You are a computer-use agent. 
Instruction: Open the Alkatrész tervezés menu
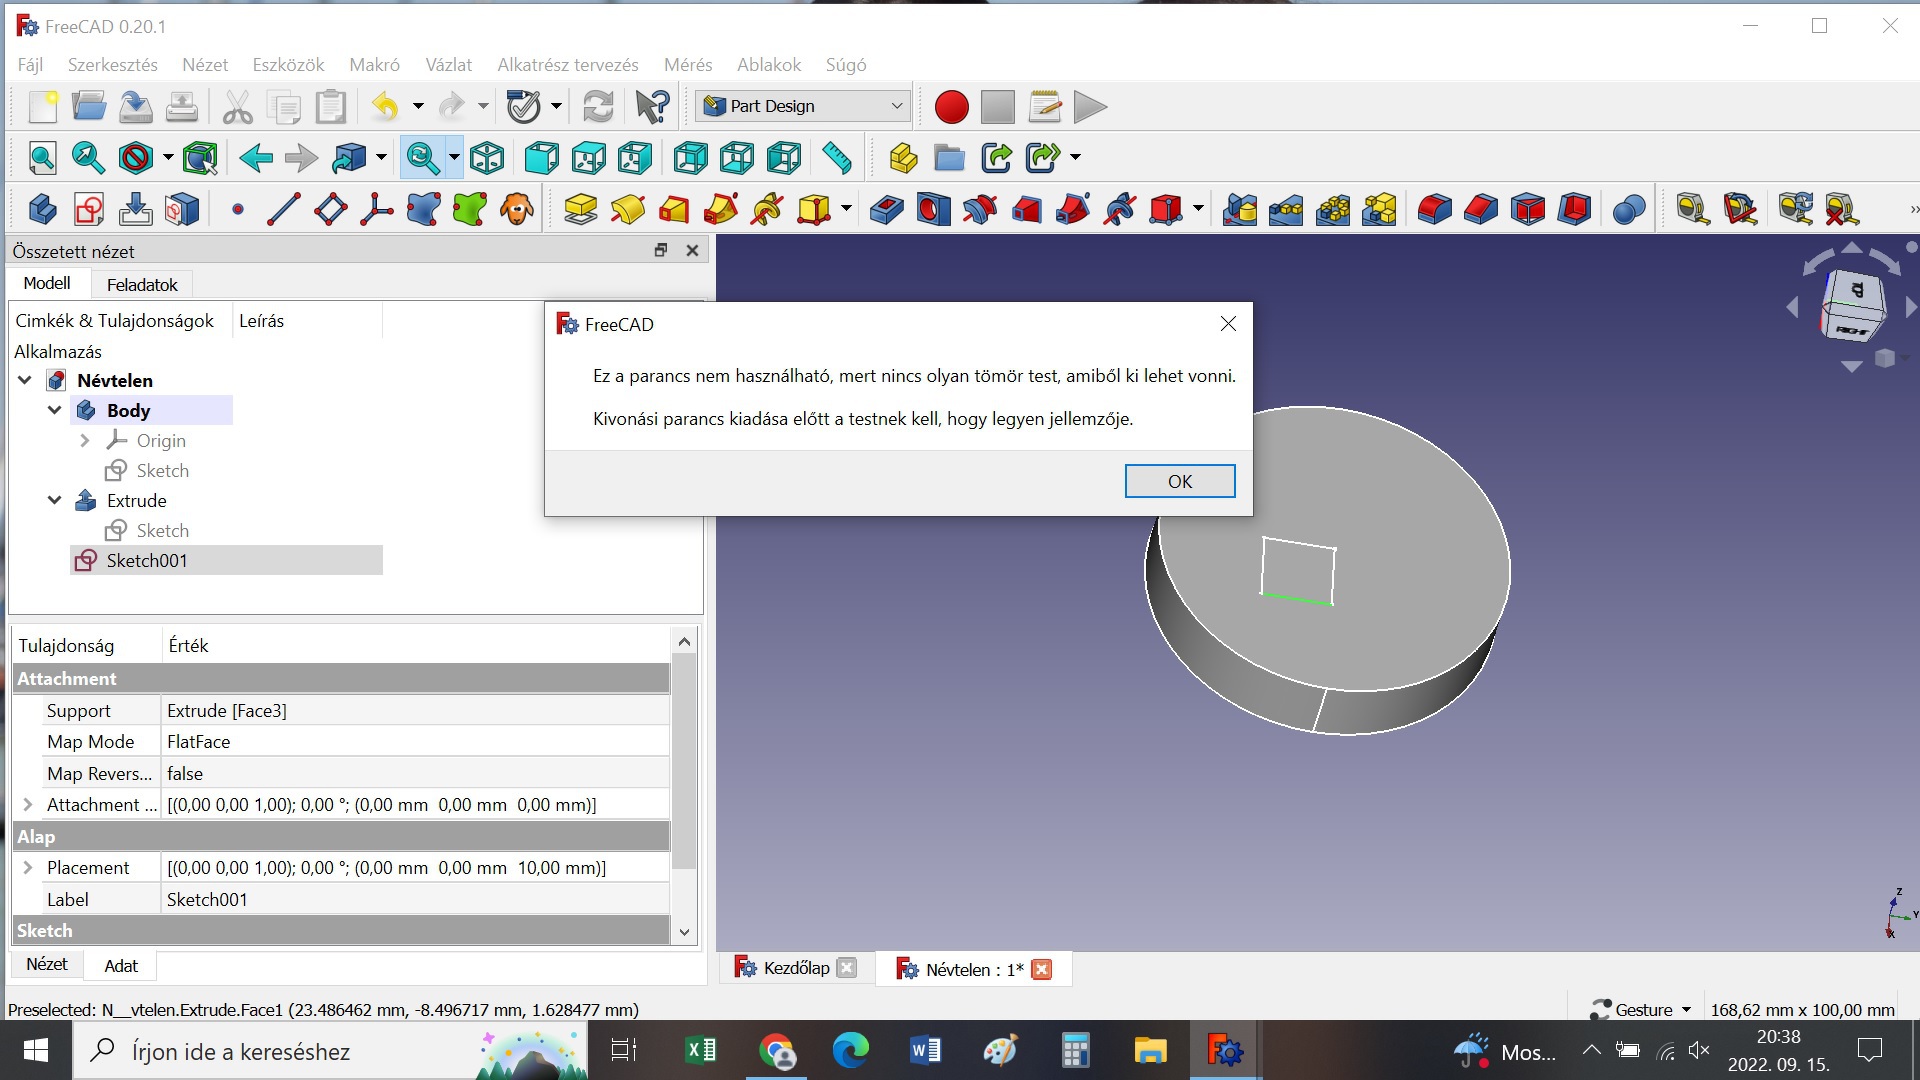567,65
